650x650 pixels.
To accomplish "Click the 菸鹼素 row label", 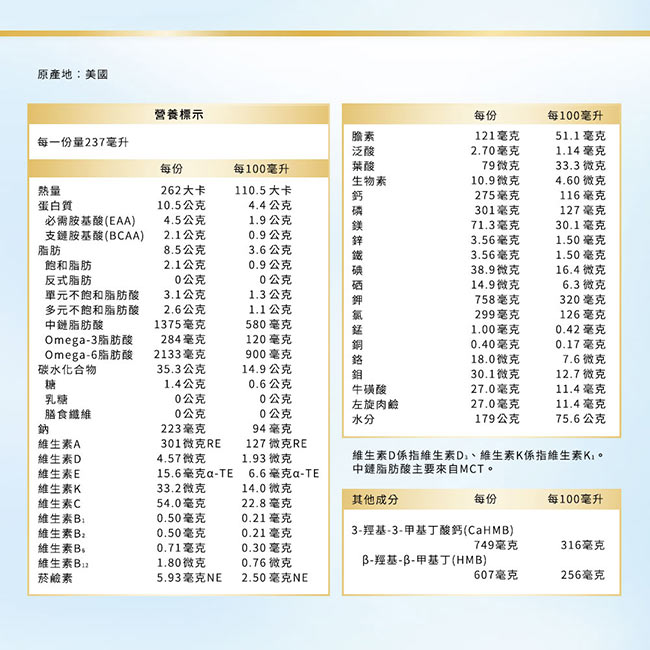I will [56, 578].
